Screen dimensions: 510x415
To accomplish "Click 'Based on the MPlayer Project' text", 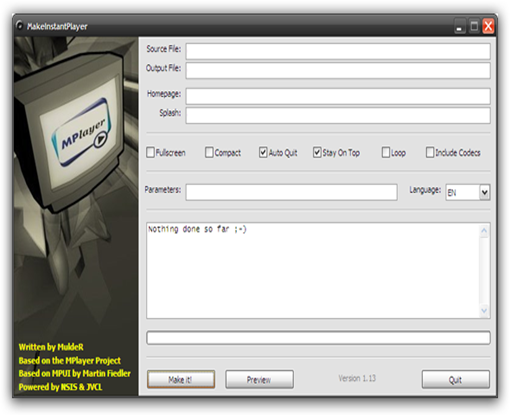I will [70, 360].
